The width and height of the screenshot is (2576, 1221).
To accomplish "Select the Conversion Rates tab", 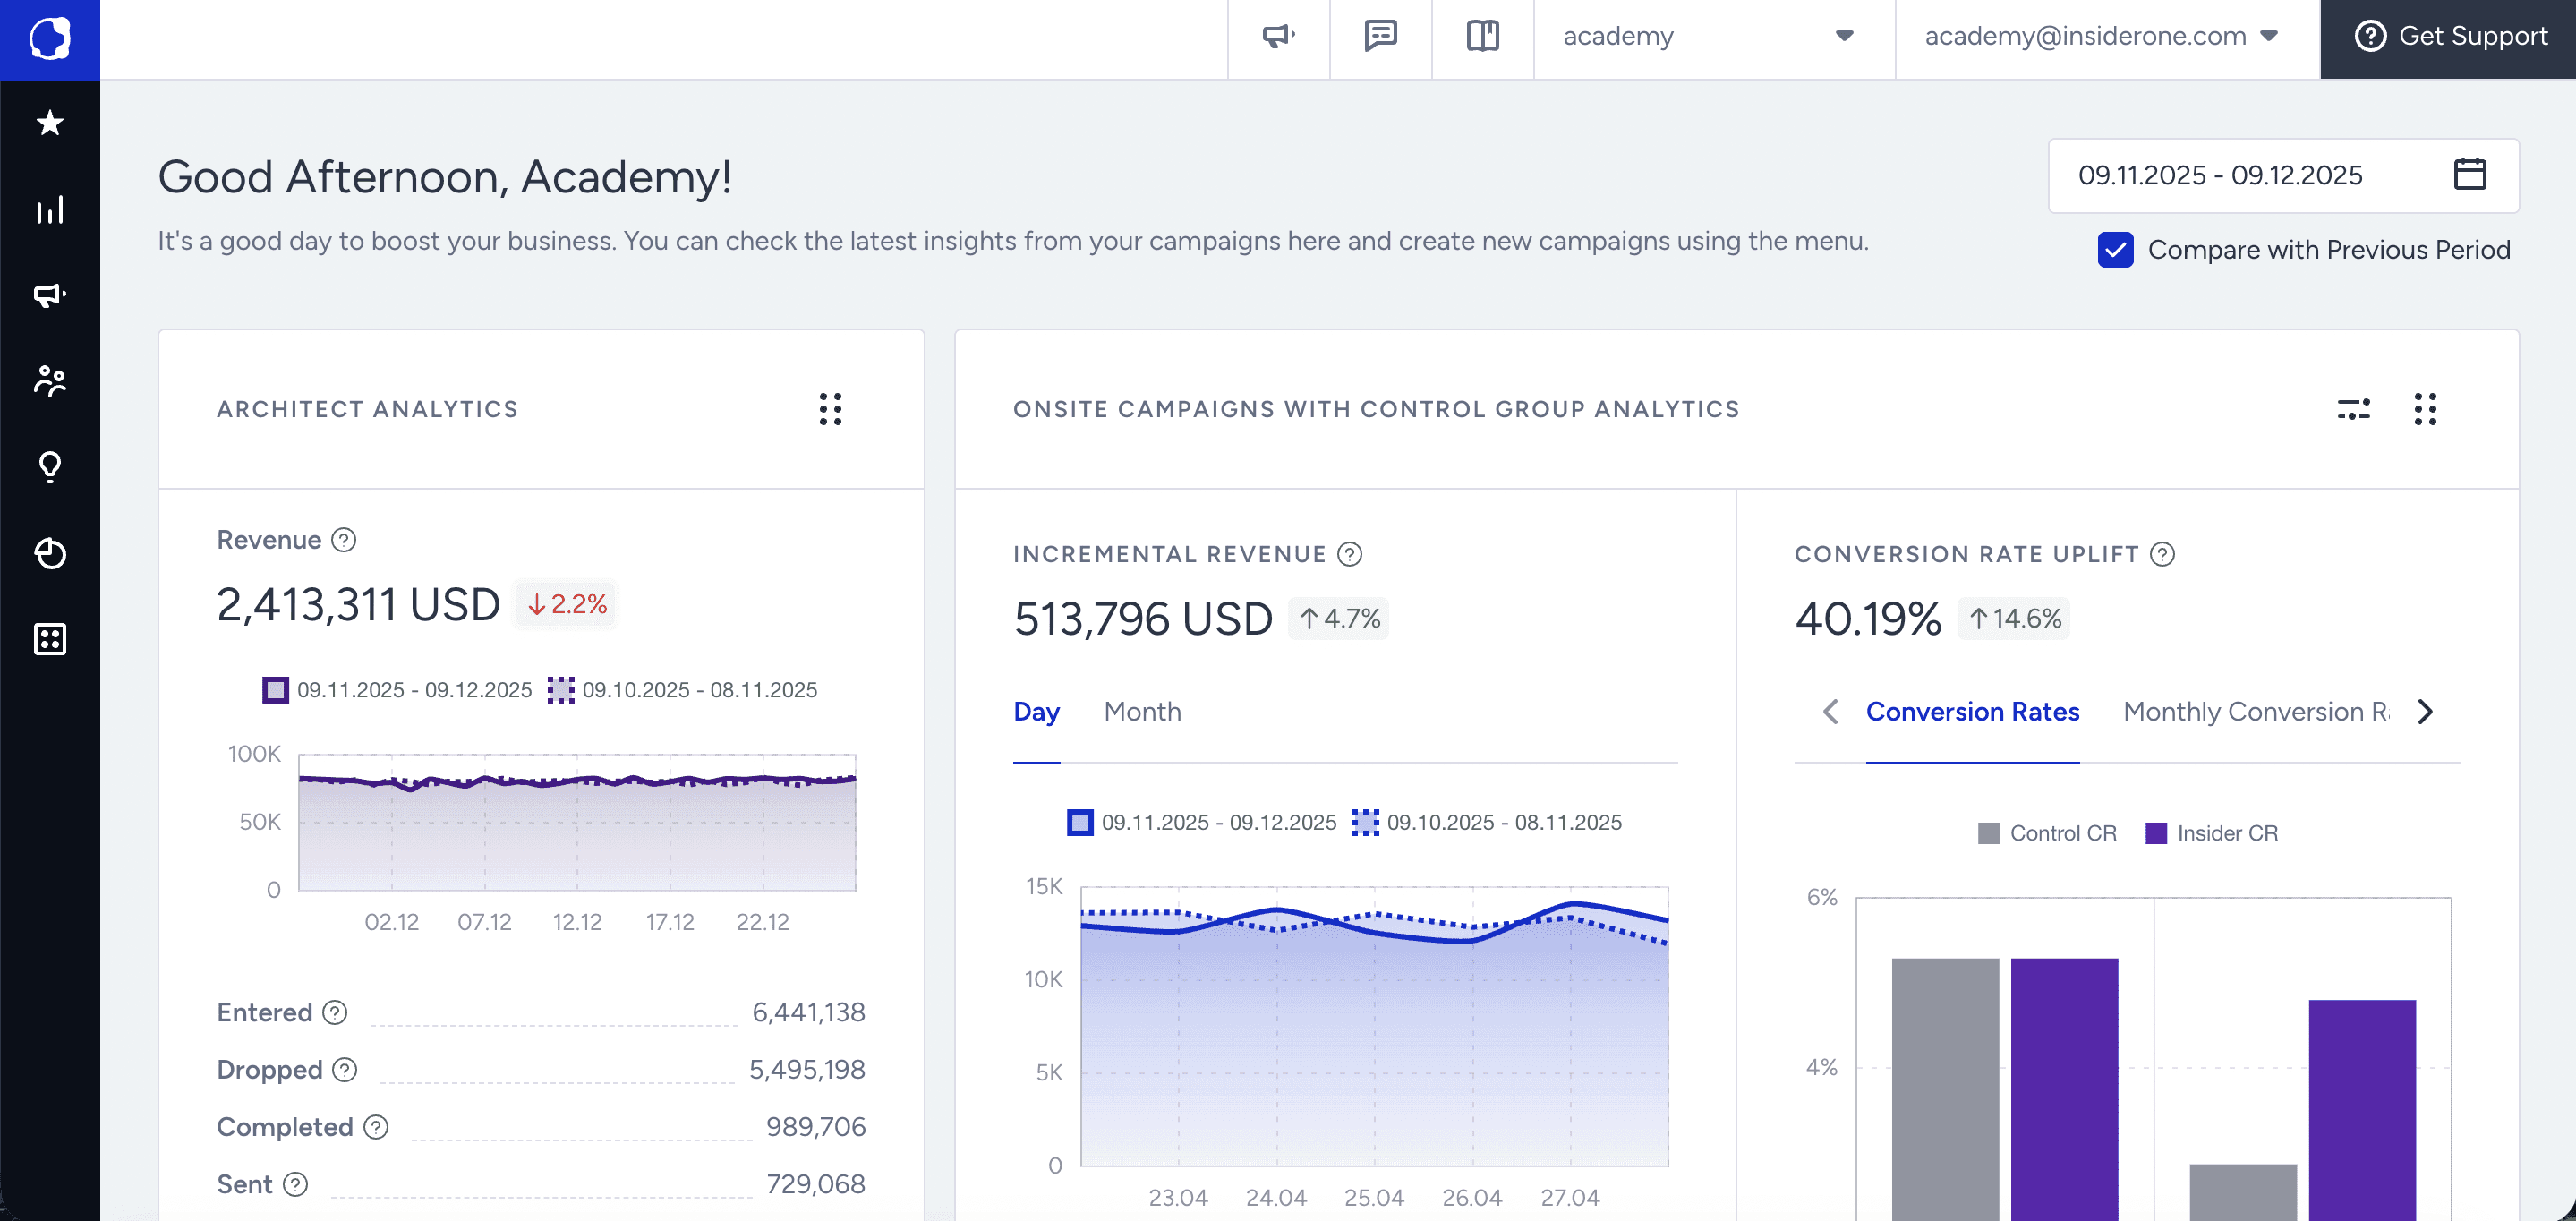I will 1972,711.
